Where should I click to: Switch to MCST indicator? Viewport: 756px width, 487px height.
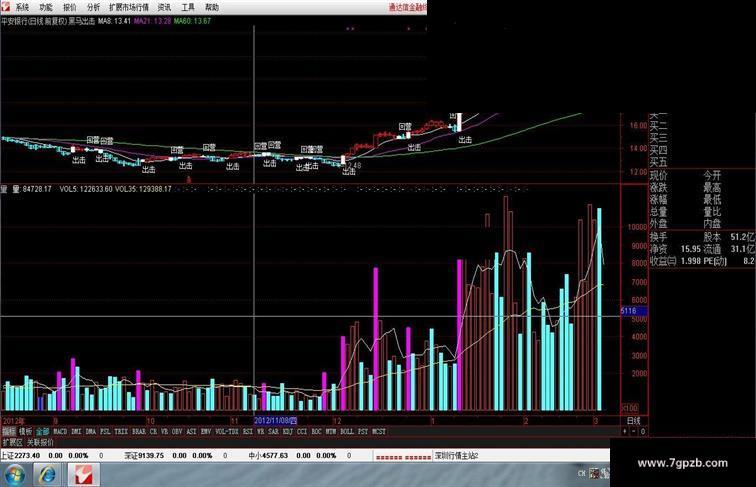tap(379, 432)
